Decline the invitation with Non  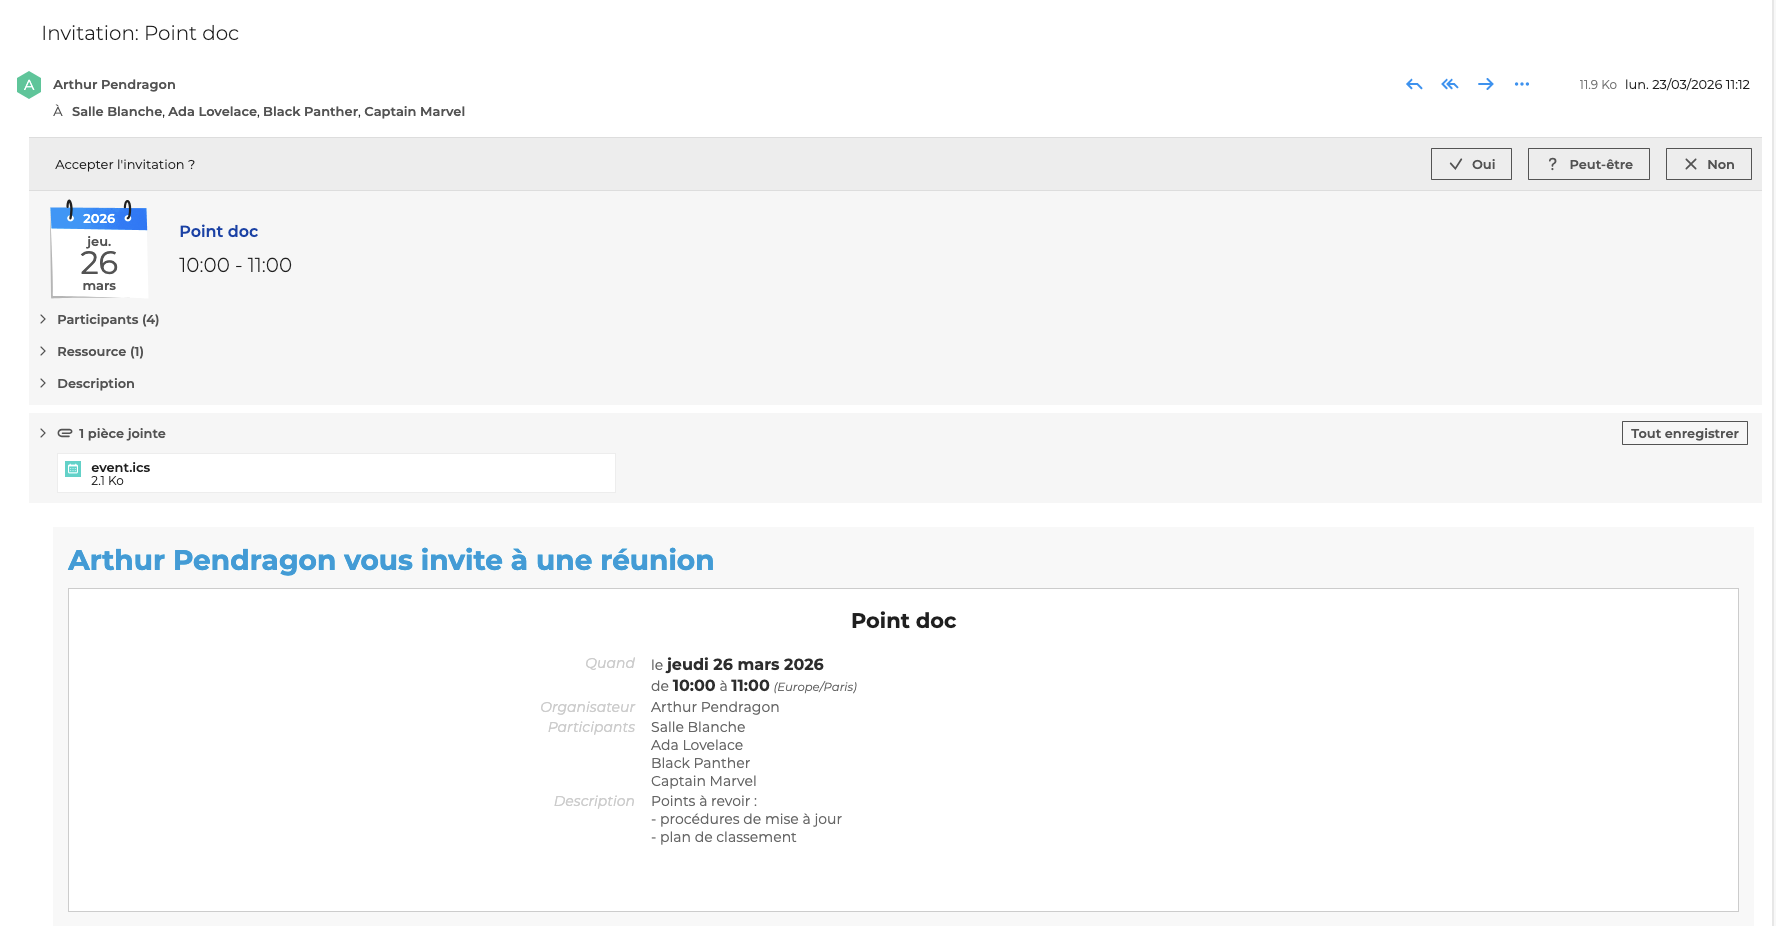1708,164
